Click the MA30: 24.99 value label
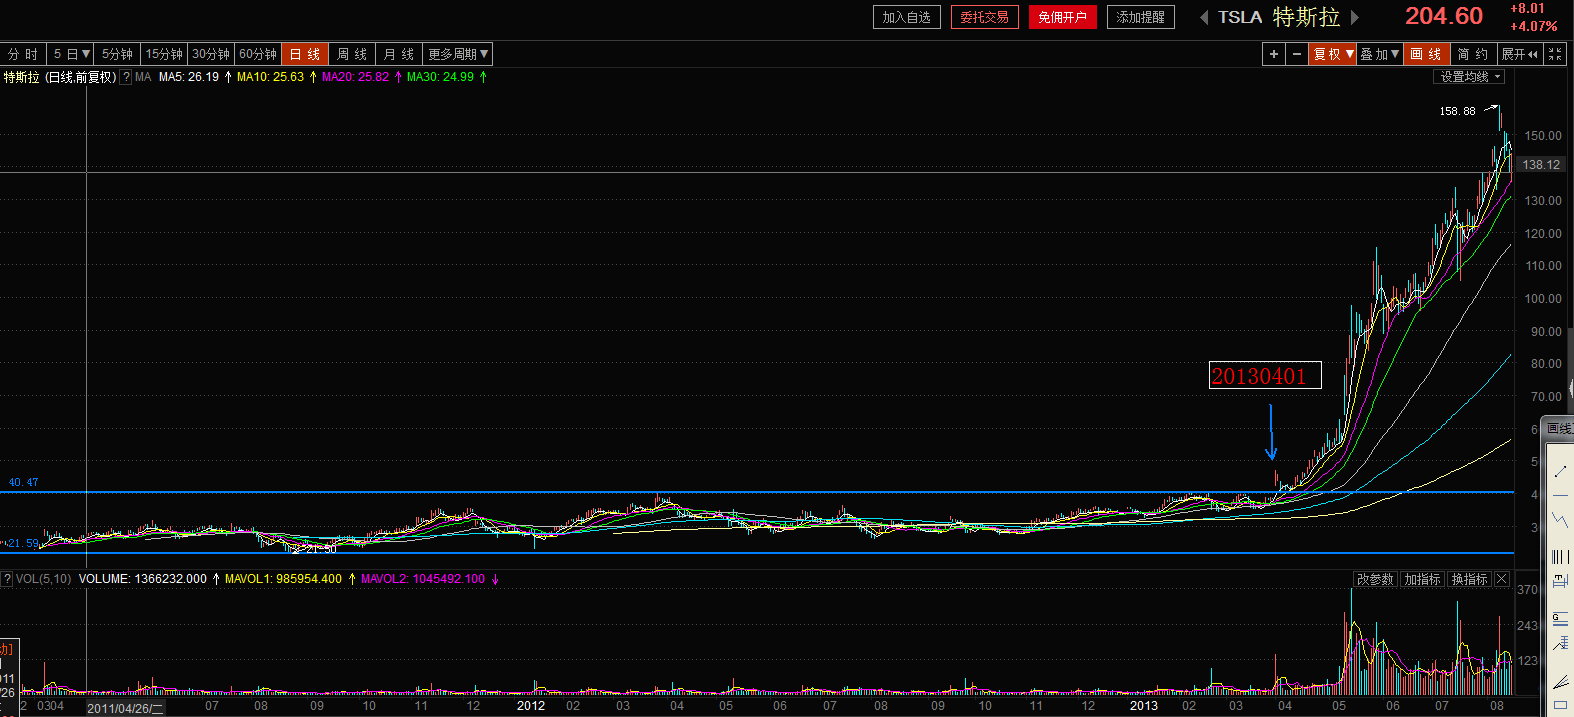Screen dimensions: 1574x717 pyautogui.click(x=440, y=77)
